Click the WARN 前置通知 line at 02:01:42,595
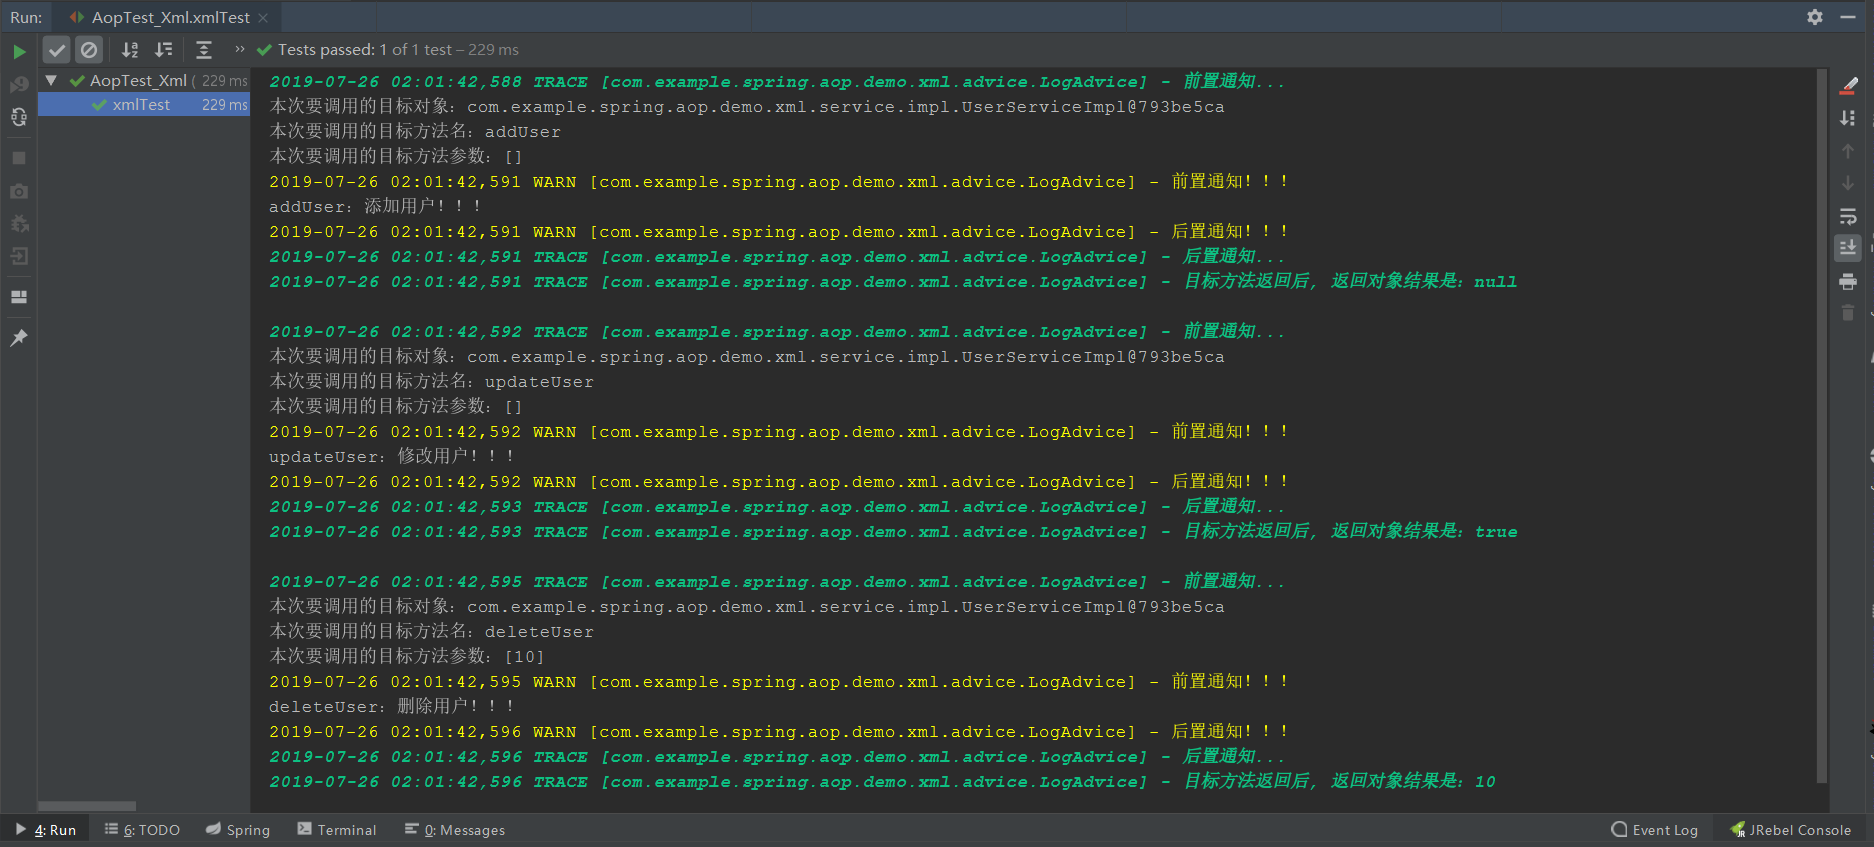 779,681
